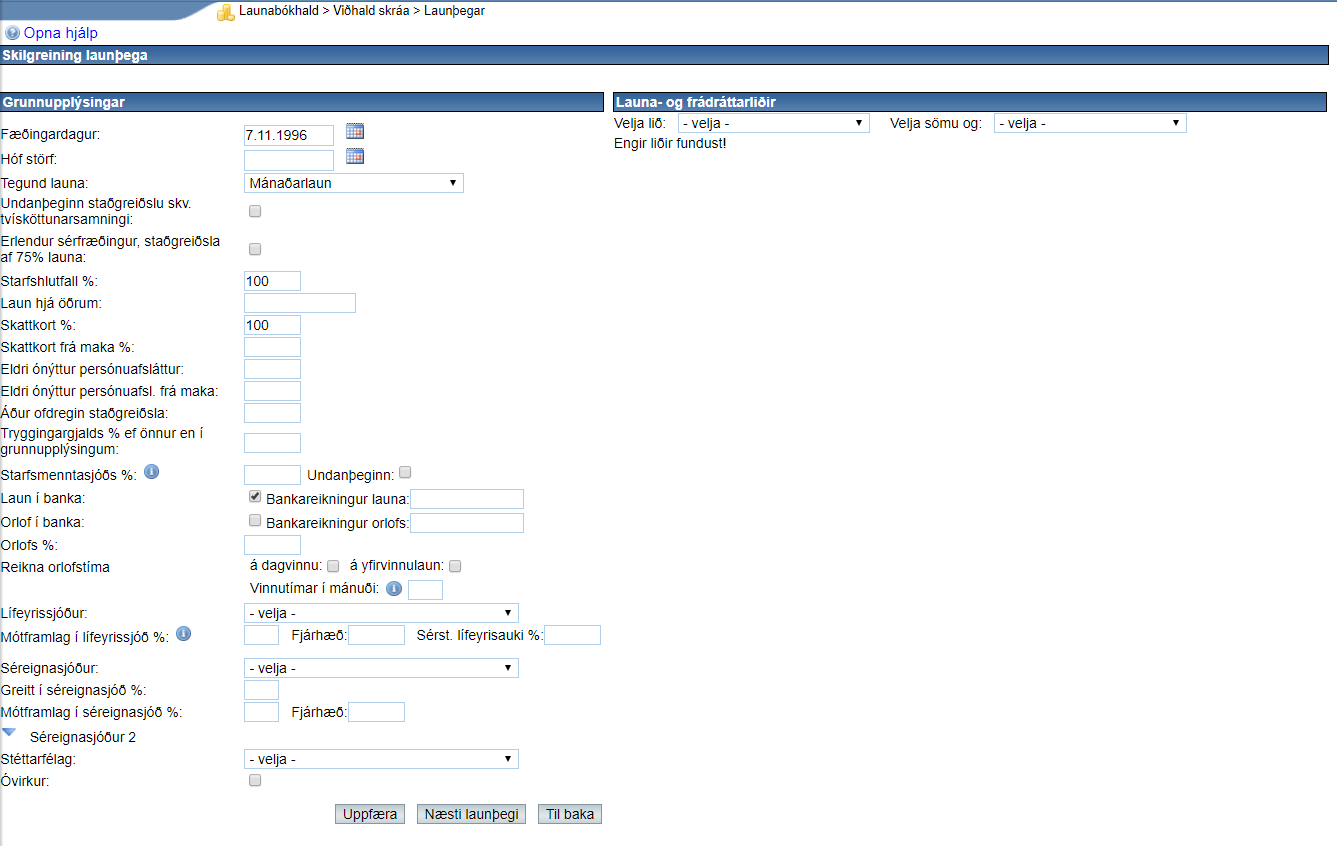1337x846 pixels.
Task: Open the Tegund launa dropdown
Action: pos(353,183)
